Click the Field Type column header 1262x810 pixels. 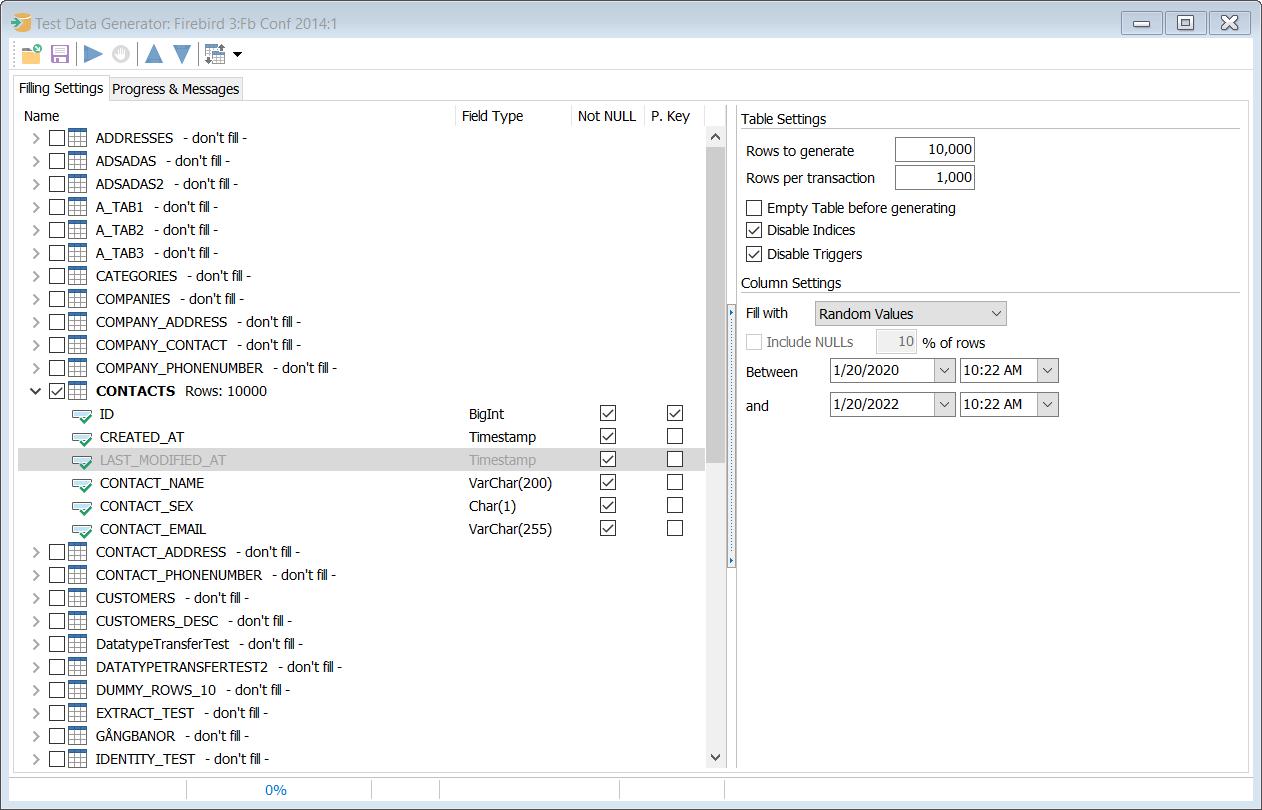[x=492, y=116]
